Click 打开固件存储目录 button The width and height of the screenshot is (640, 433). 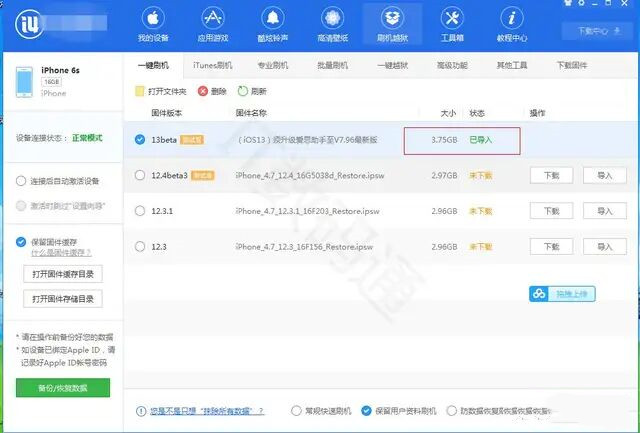click(x=63, y=299)
